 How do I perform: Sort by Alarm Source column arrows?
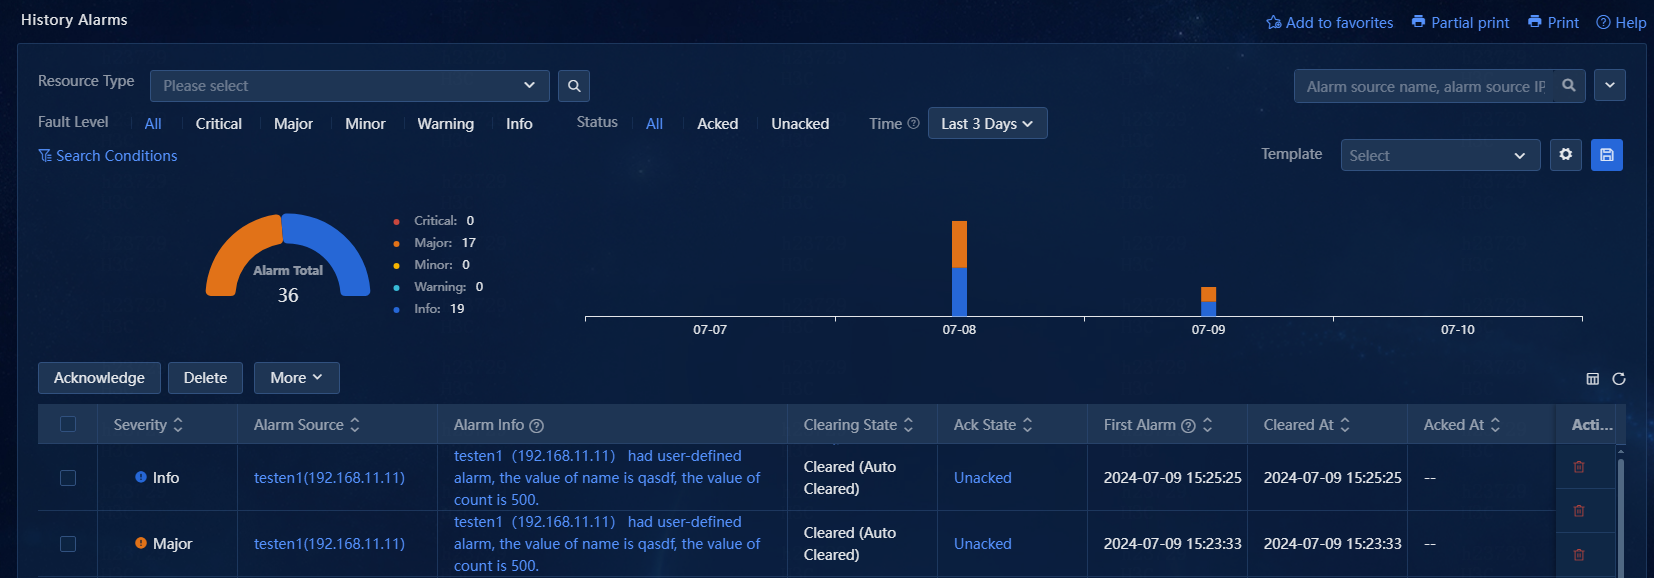click(355, 425)
